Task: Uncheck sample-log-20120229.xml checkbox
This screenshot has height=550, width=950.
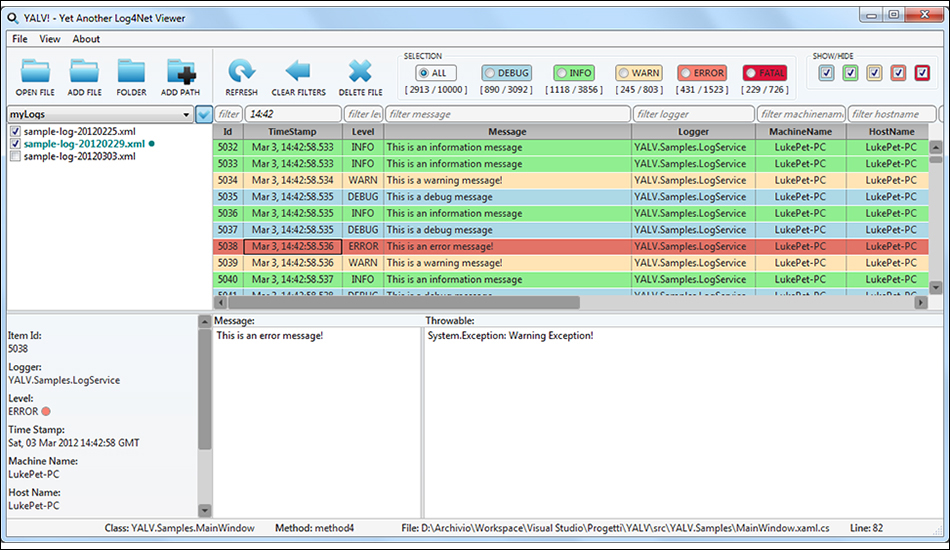Action: 15,144
